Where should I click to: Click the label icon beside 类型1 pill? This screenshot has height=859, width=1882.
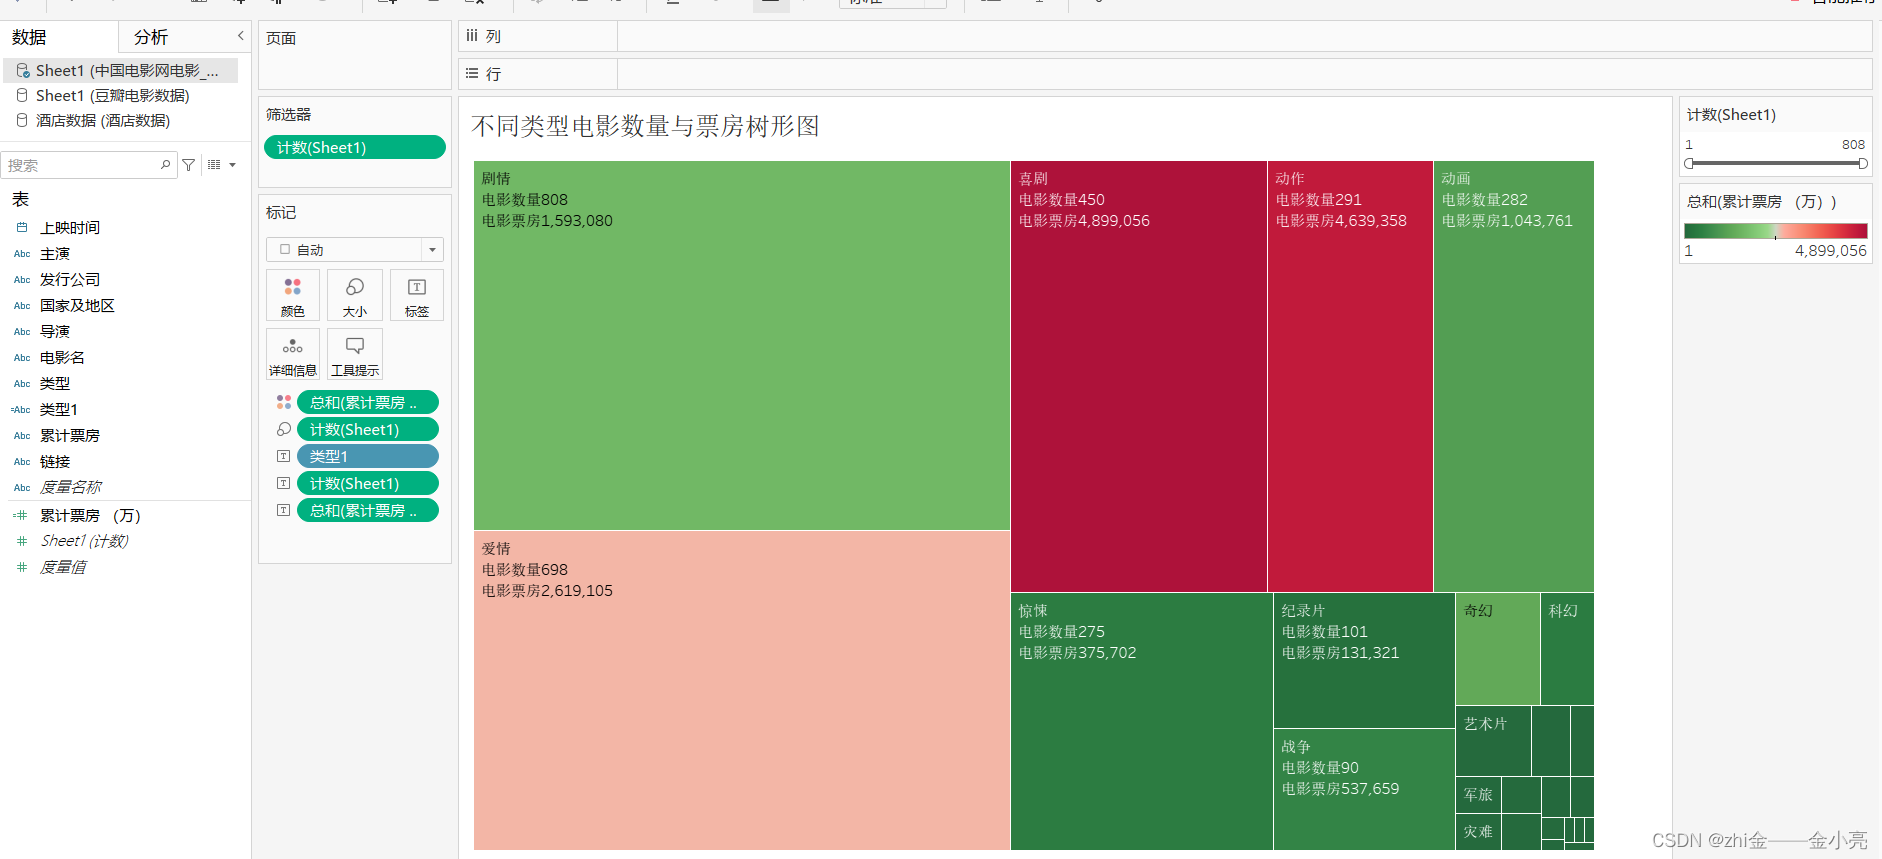click(x=284, y=456)
